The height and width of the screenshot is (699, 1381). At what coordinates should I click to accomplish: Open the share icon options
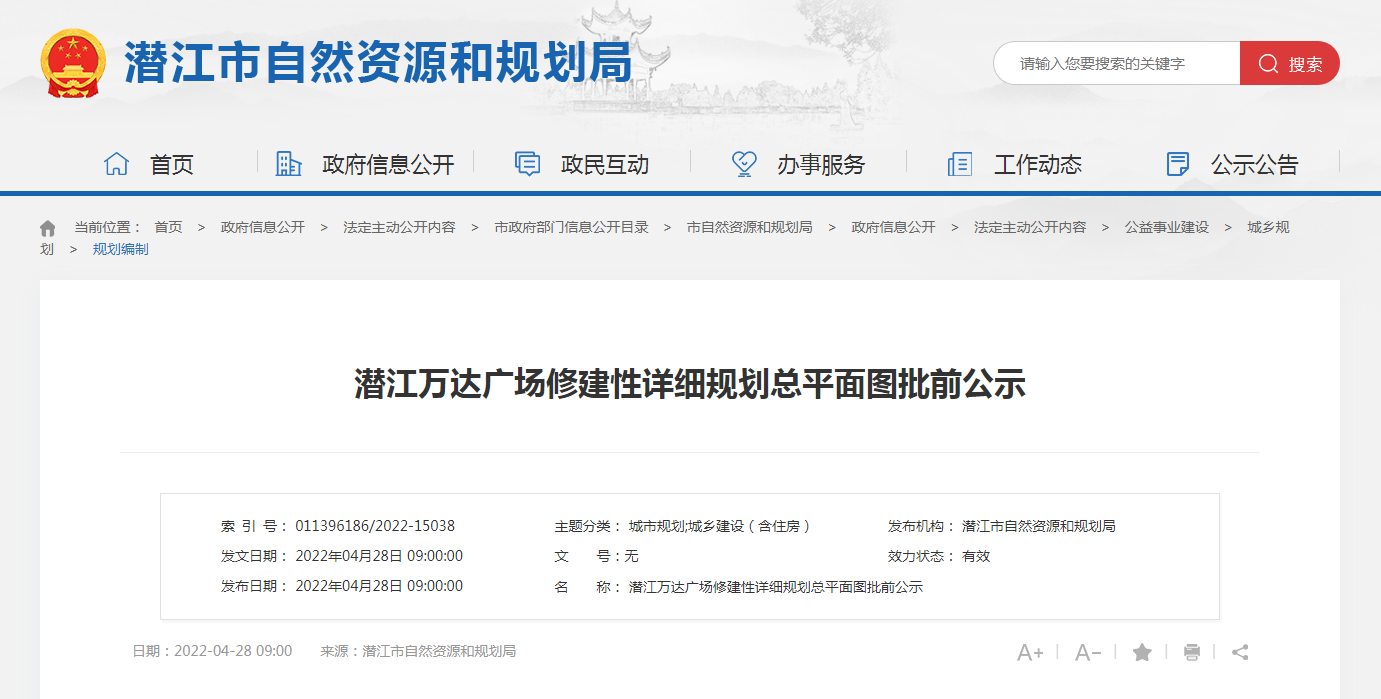[1240, 653]
